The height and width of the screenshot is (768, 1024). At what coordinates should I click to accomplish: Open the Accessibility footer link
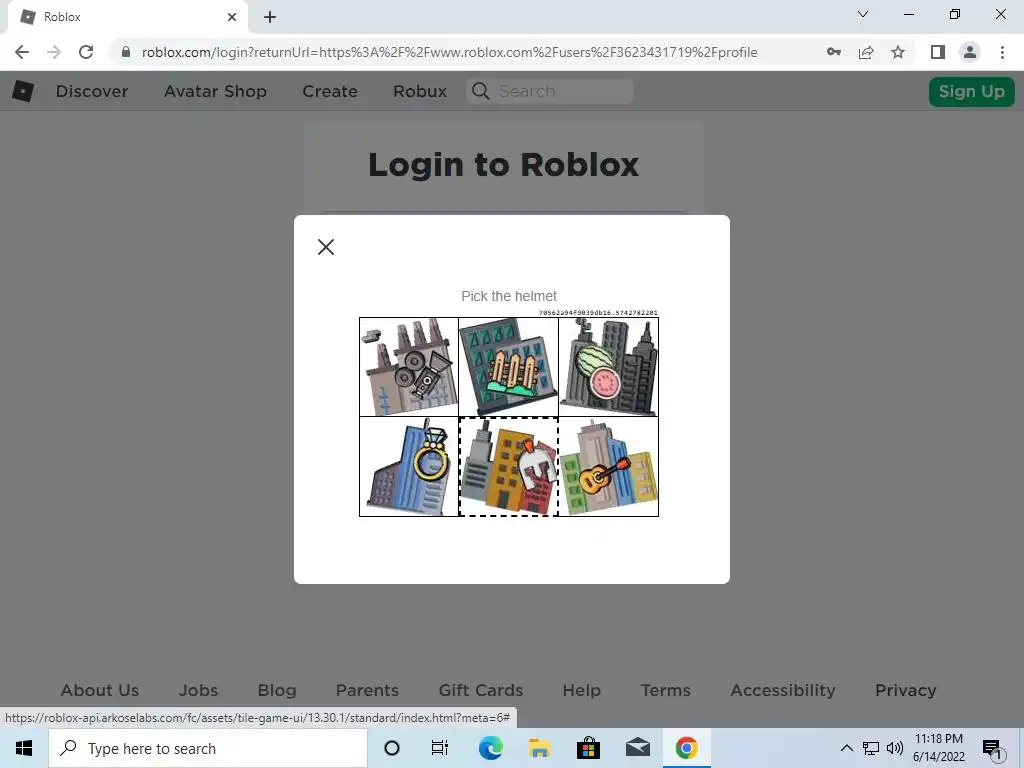783,690
